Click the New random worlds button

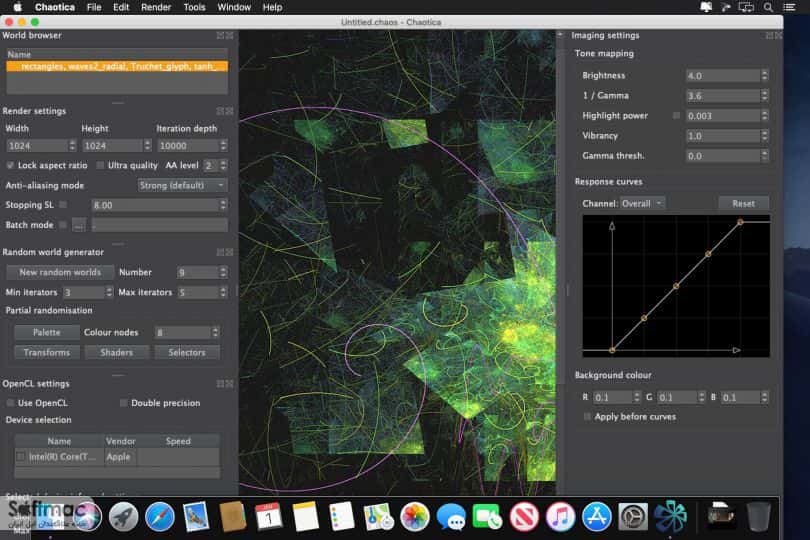click(x=60, y=272)
